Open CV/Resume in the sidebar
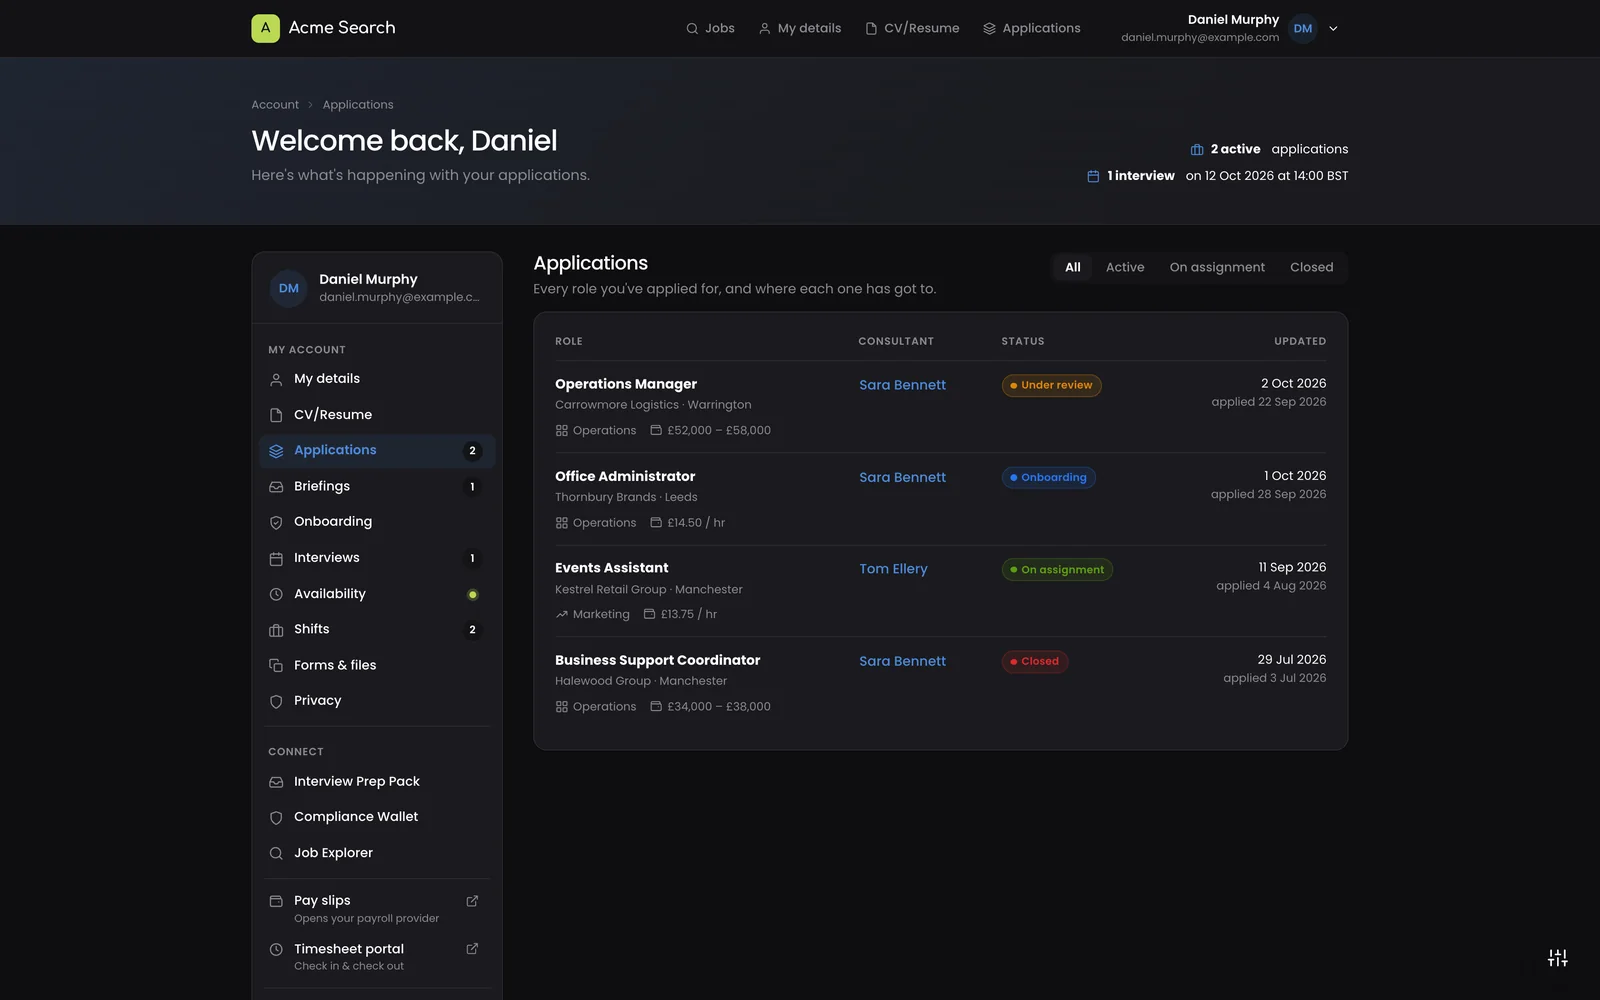The height and width of the screenshot is (1000, 1600). pos(377,415)
